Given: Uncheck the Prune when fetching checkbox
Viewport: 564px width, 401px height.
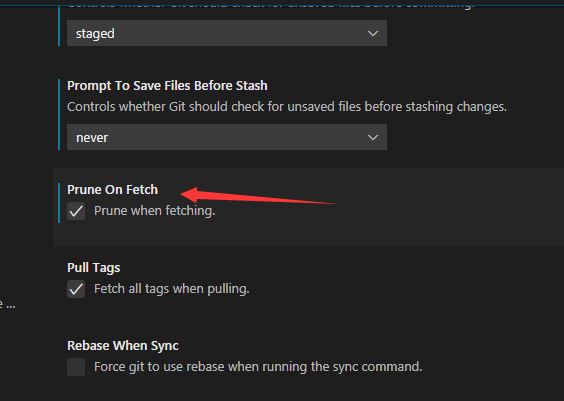Looking at the screenshot, I should click(x=76, y=211).
